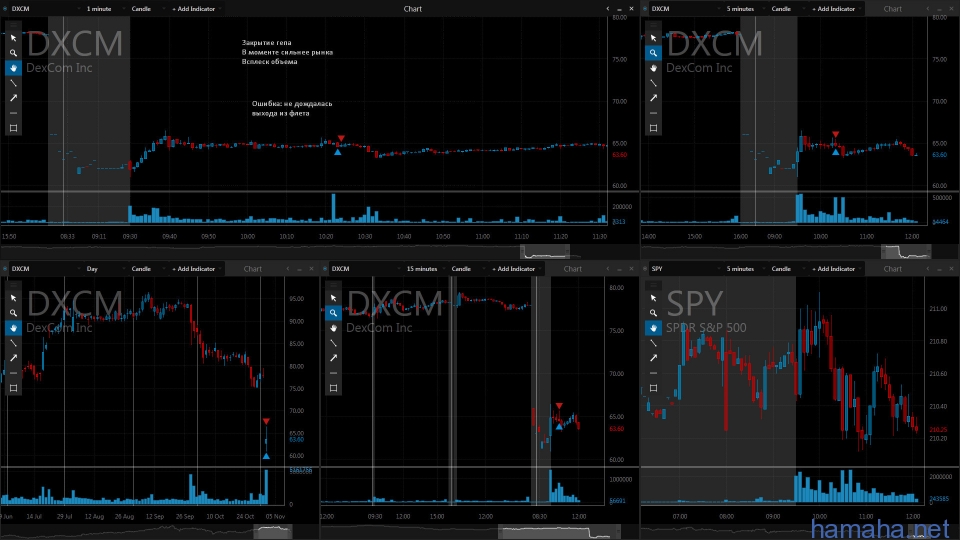Click the Chart title tab of 15 minutes panel
Screen dimensions: 960x540
[573, 269]
